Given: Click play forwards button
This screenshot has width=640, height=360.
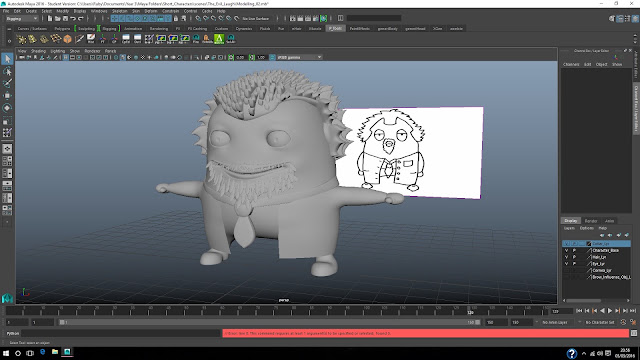Looking at the screenshot, I should [x=610, y=311].
